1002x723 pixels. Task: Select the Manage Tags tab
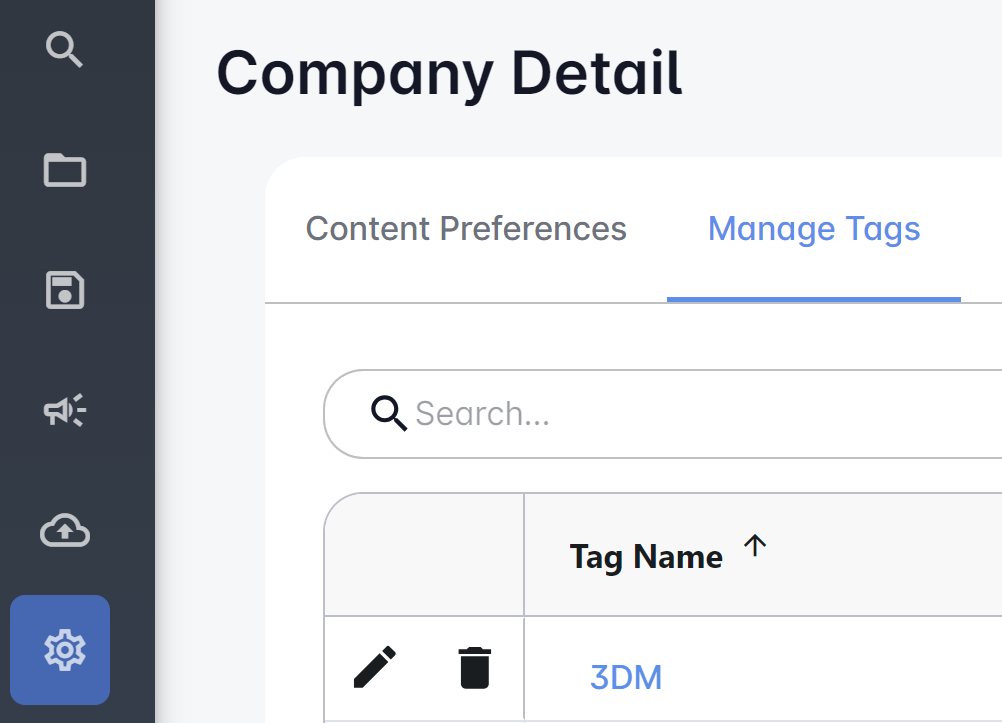pyautogui.click(x=814, y=229)
